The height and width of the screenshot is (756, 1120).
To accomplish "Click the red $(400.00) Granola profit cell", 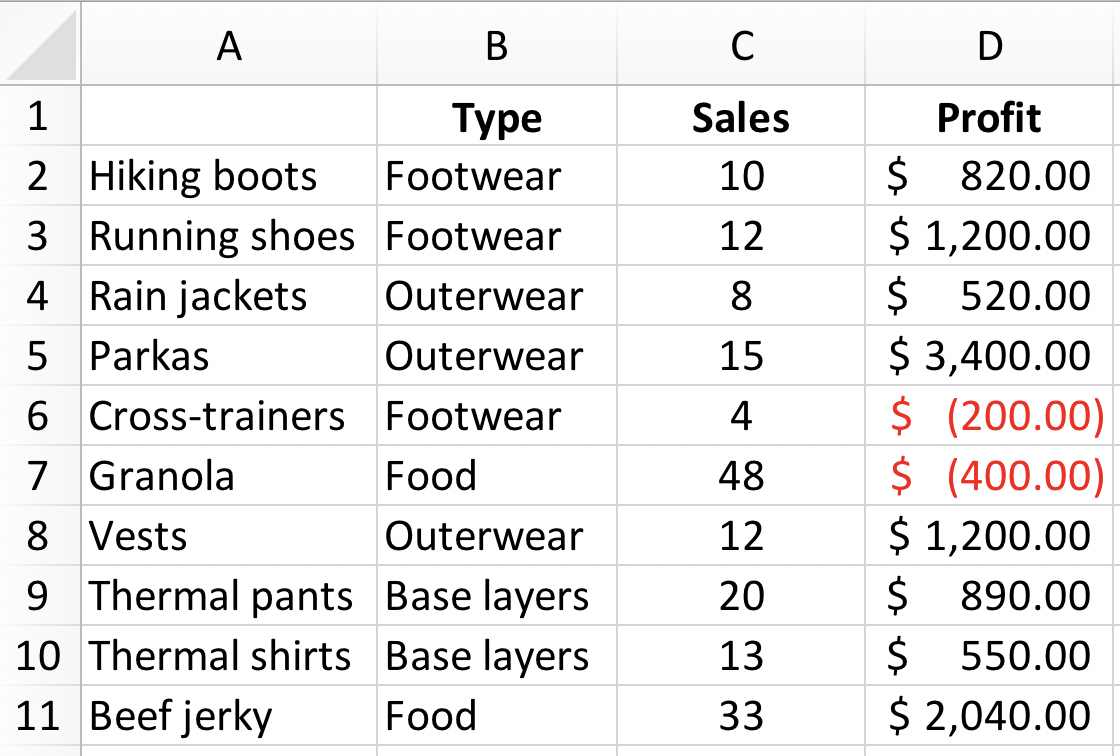I will pos(989,476).
